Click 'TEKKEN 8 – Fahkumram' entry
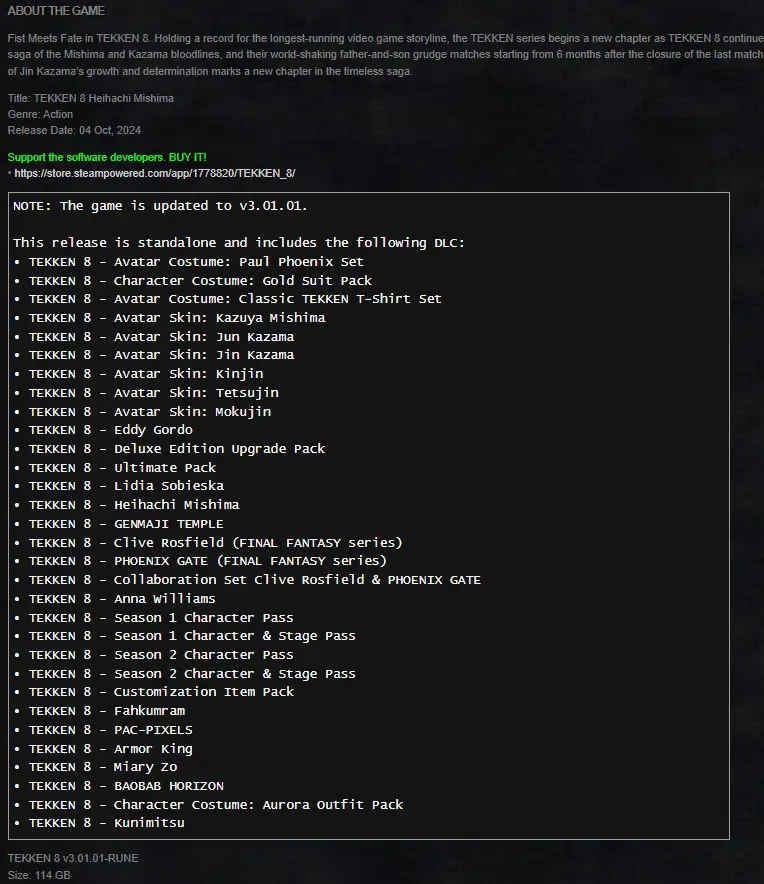The image size is (764, 884). click(x=107, y=711)
